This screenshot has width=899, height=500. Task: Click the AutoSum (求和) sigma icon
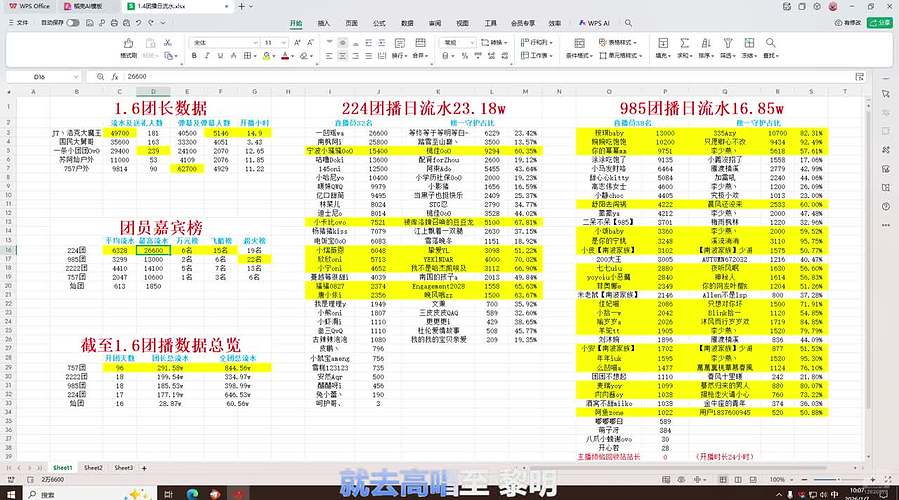[685, 44]
